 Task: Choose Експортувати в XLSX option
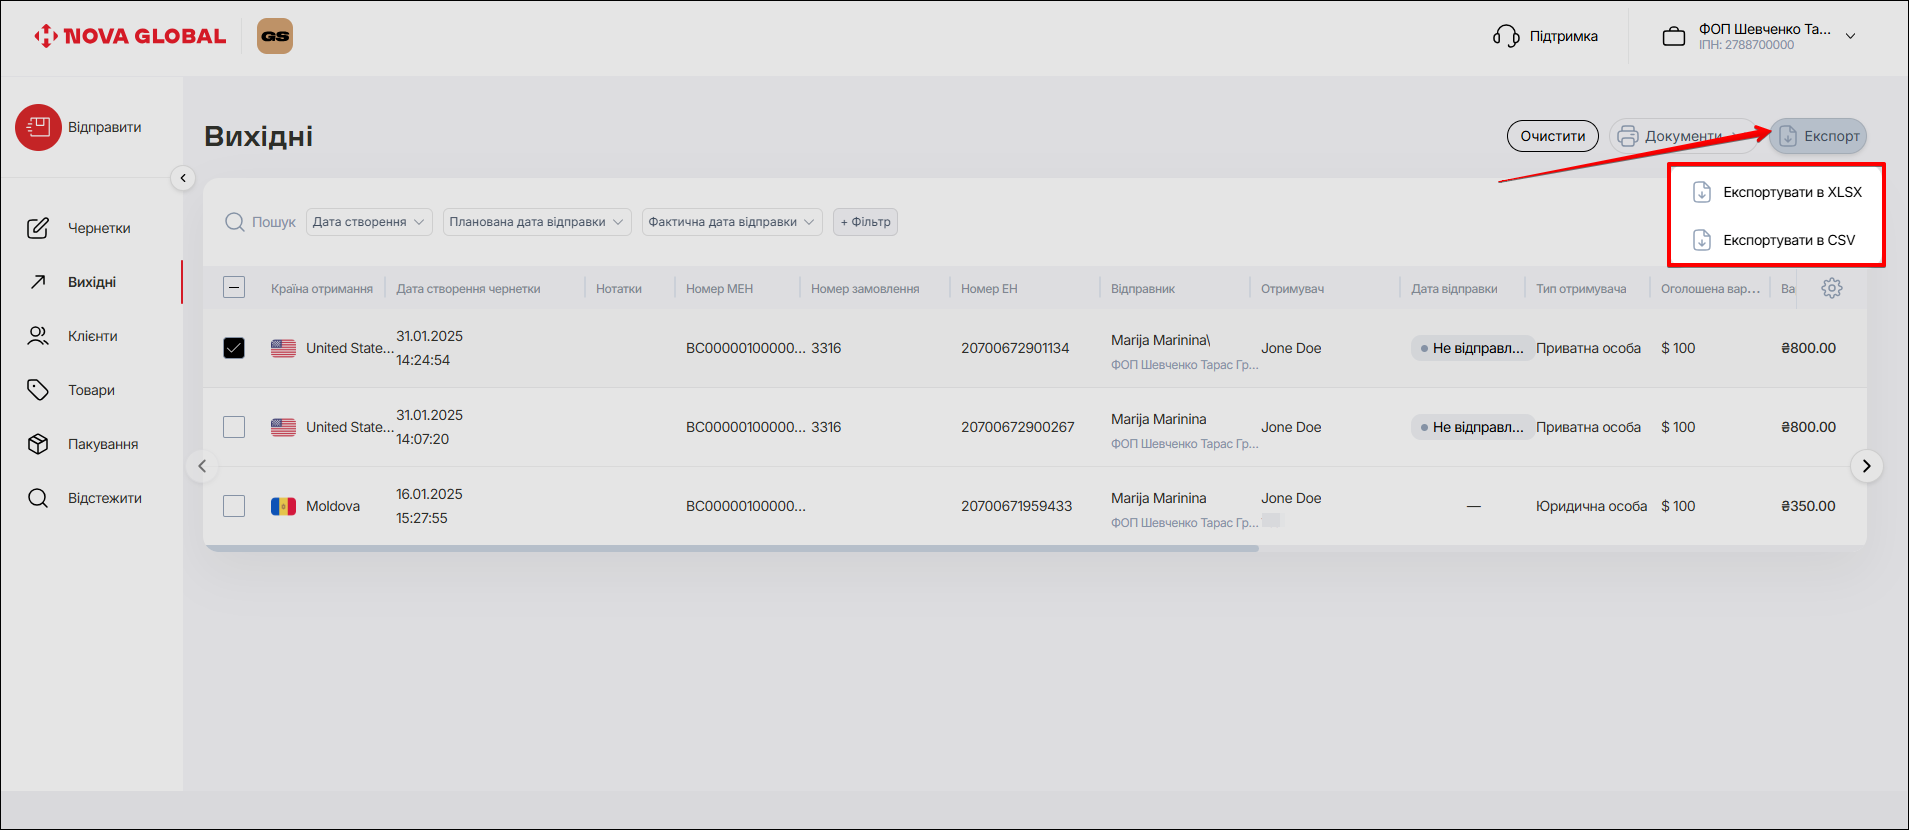1791,192
